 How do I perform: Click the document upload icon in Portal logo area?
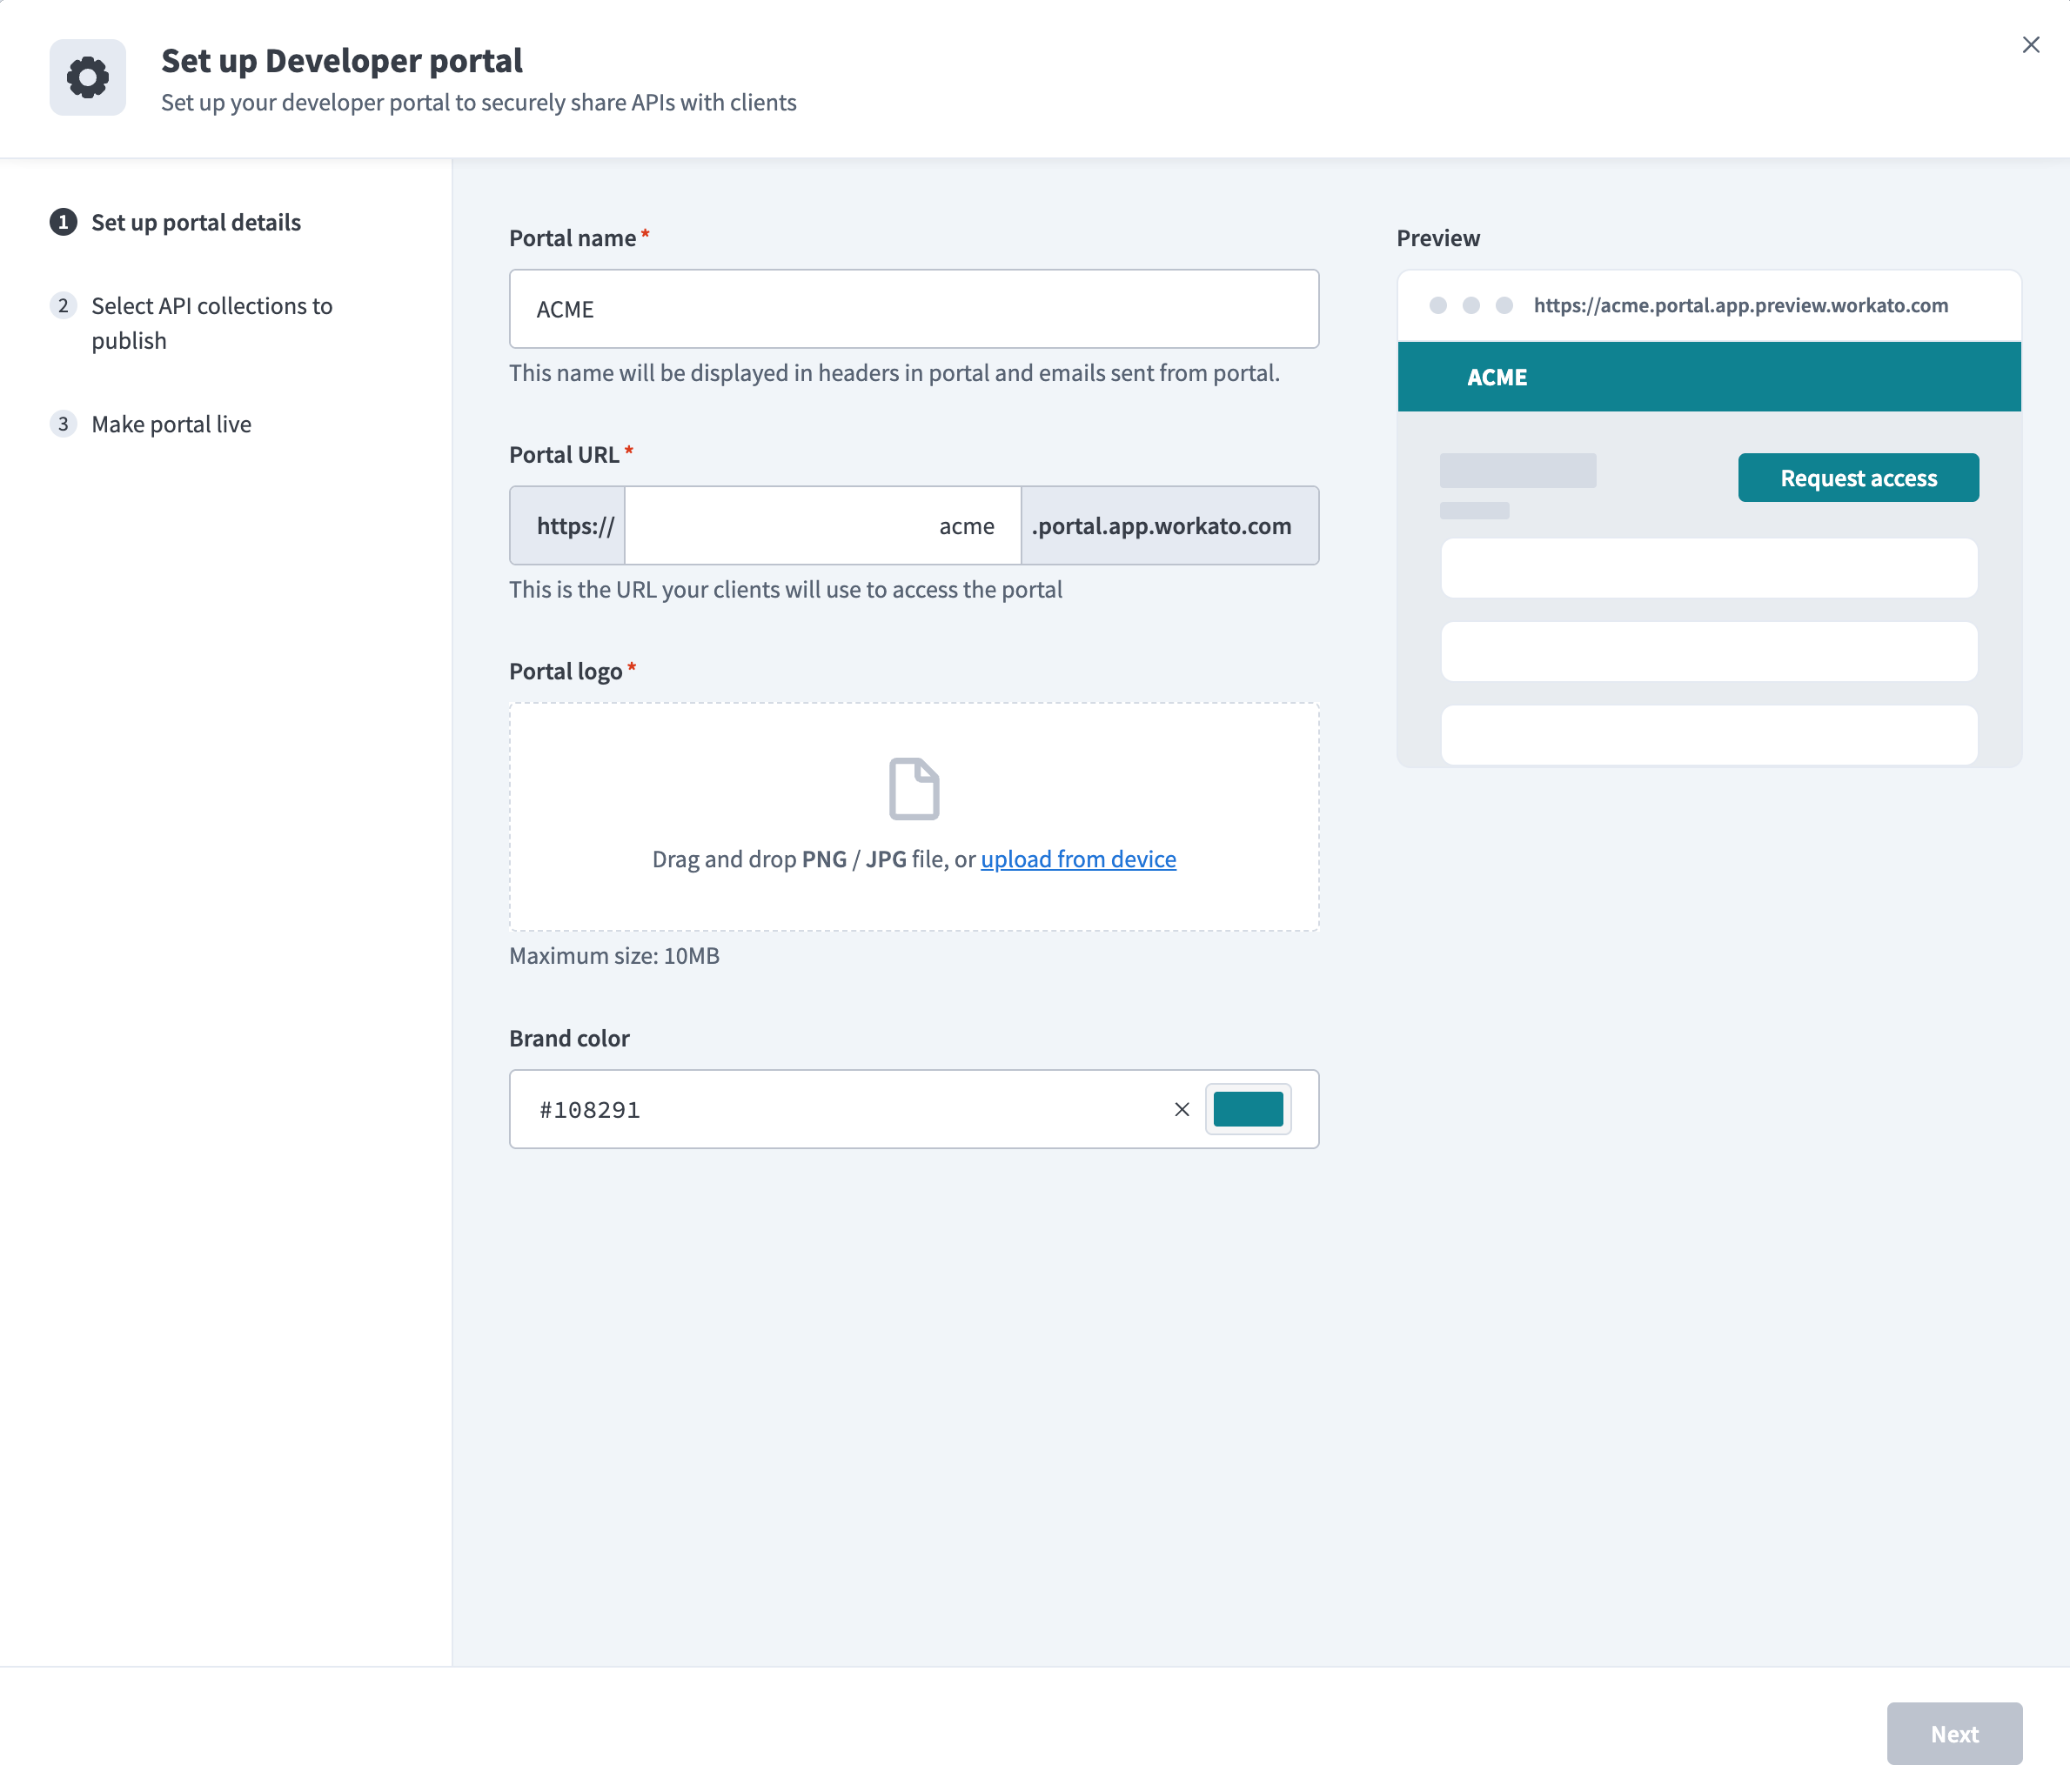click(x=912, y=788)
